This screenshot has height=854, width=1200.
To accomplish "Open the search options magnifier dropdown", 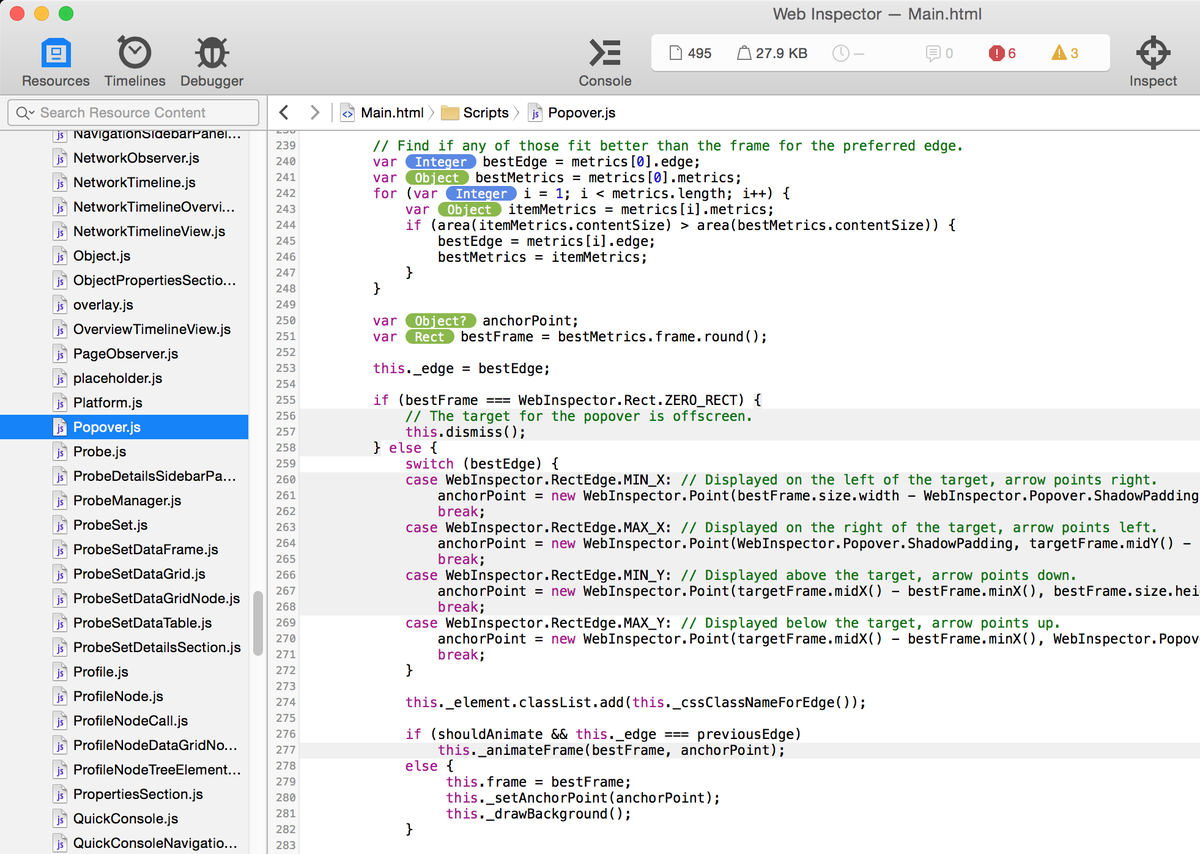I will tap(23, 113).
